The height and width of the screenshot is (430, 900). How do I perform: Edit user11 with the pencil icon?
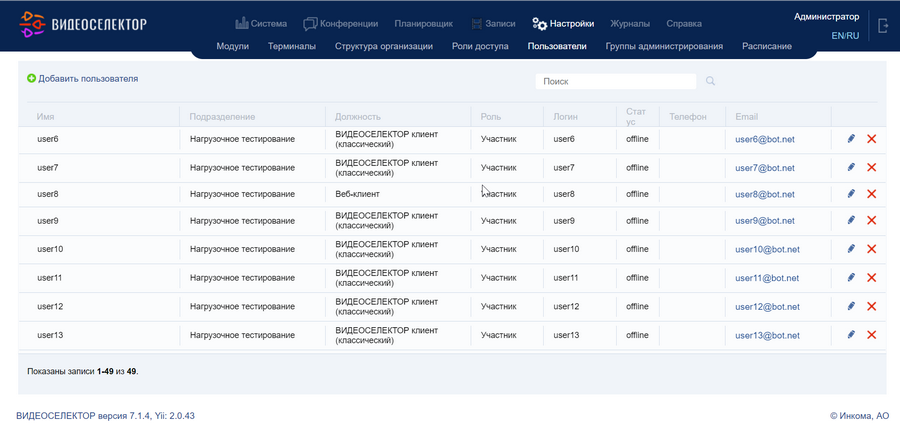[x=851, y=278]
